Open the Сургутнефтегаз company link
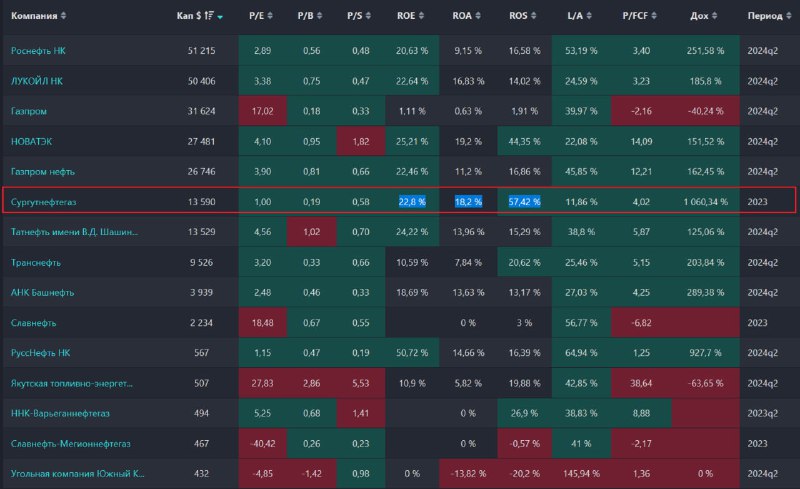800x489 pixels. (43, 202)
